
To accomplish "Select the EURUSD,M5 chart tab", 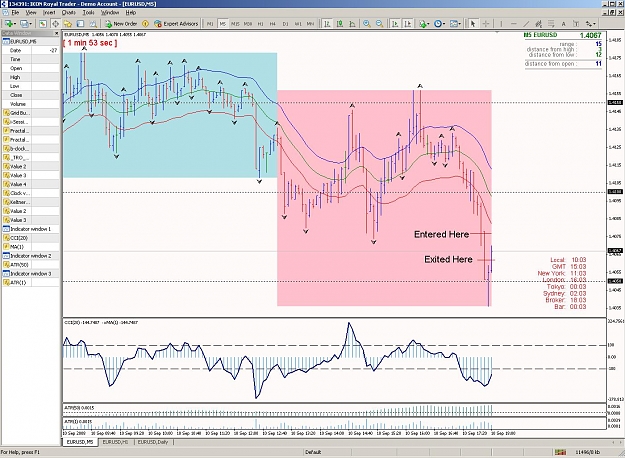I will (x=80, y=442).
